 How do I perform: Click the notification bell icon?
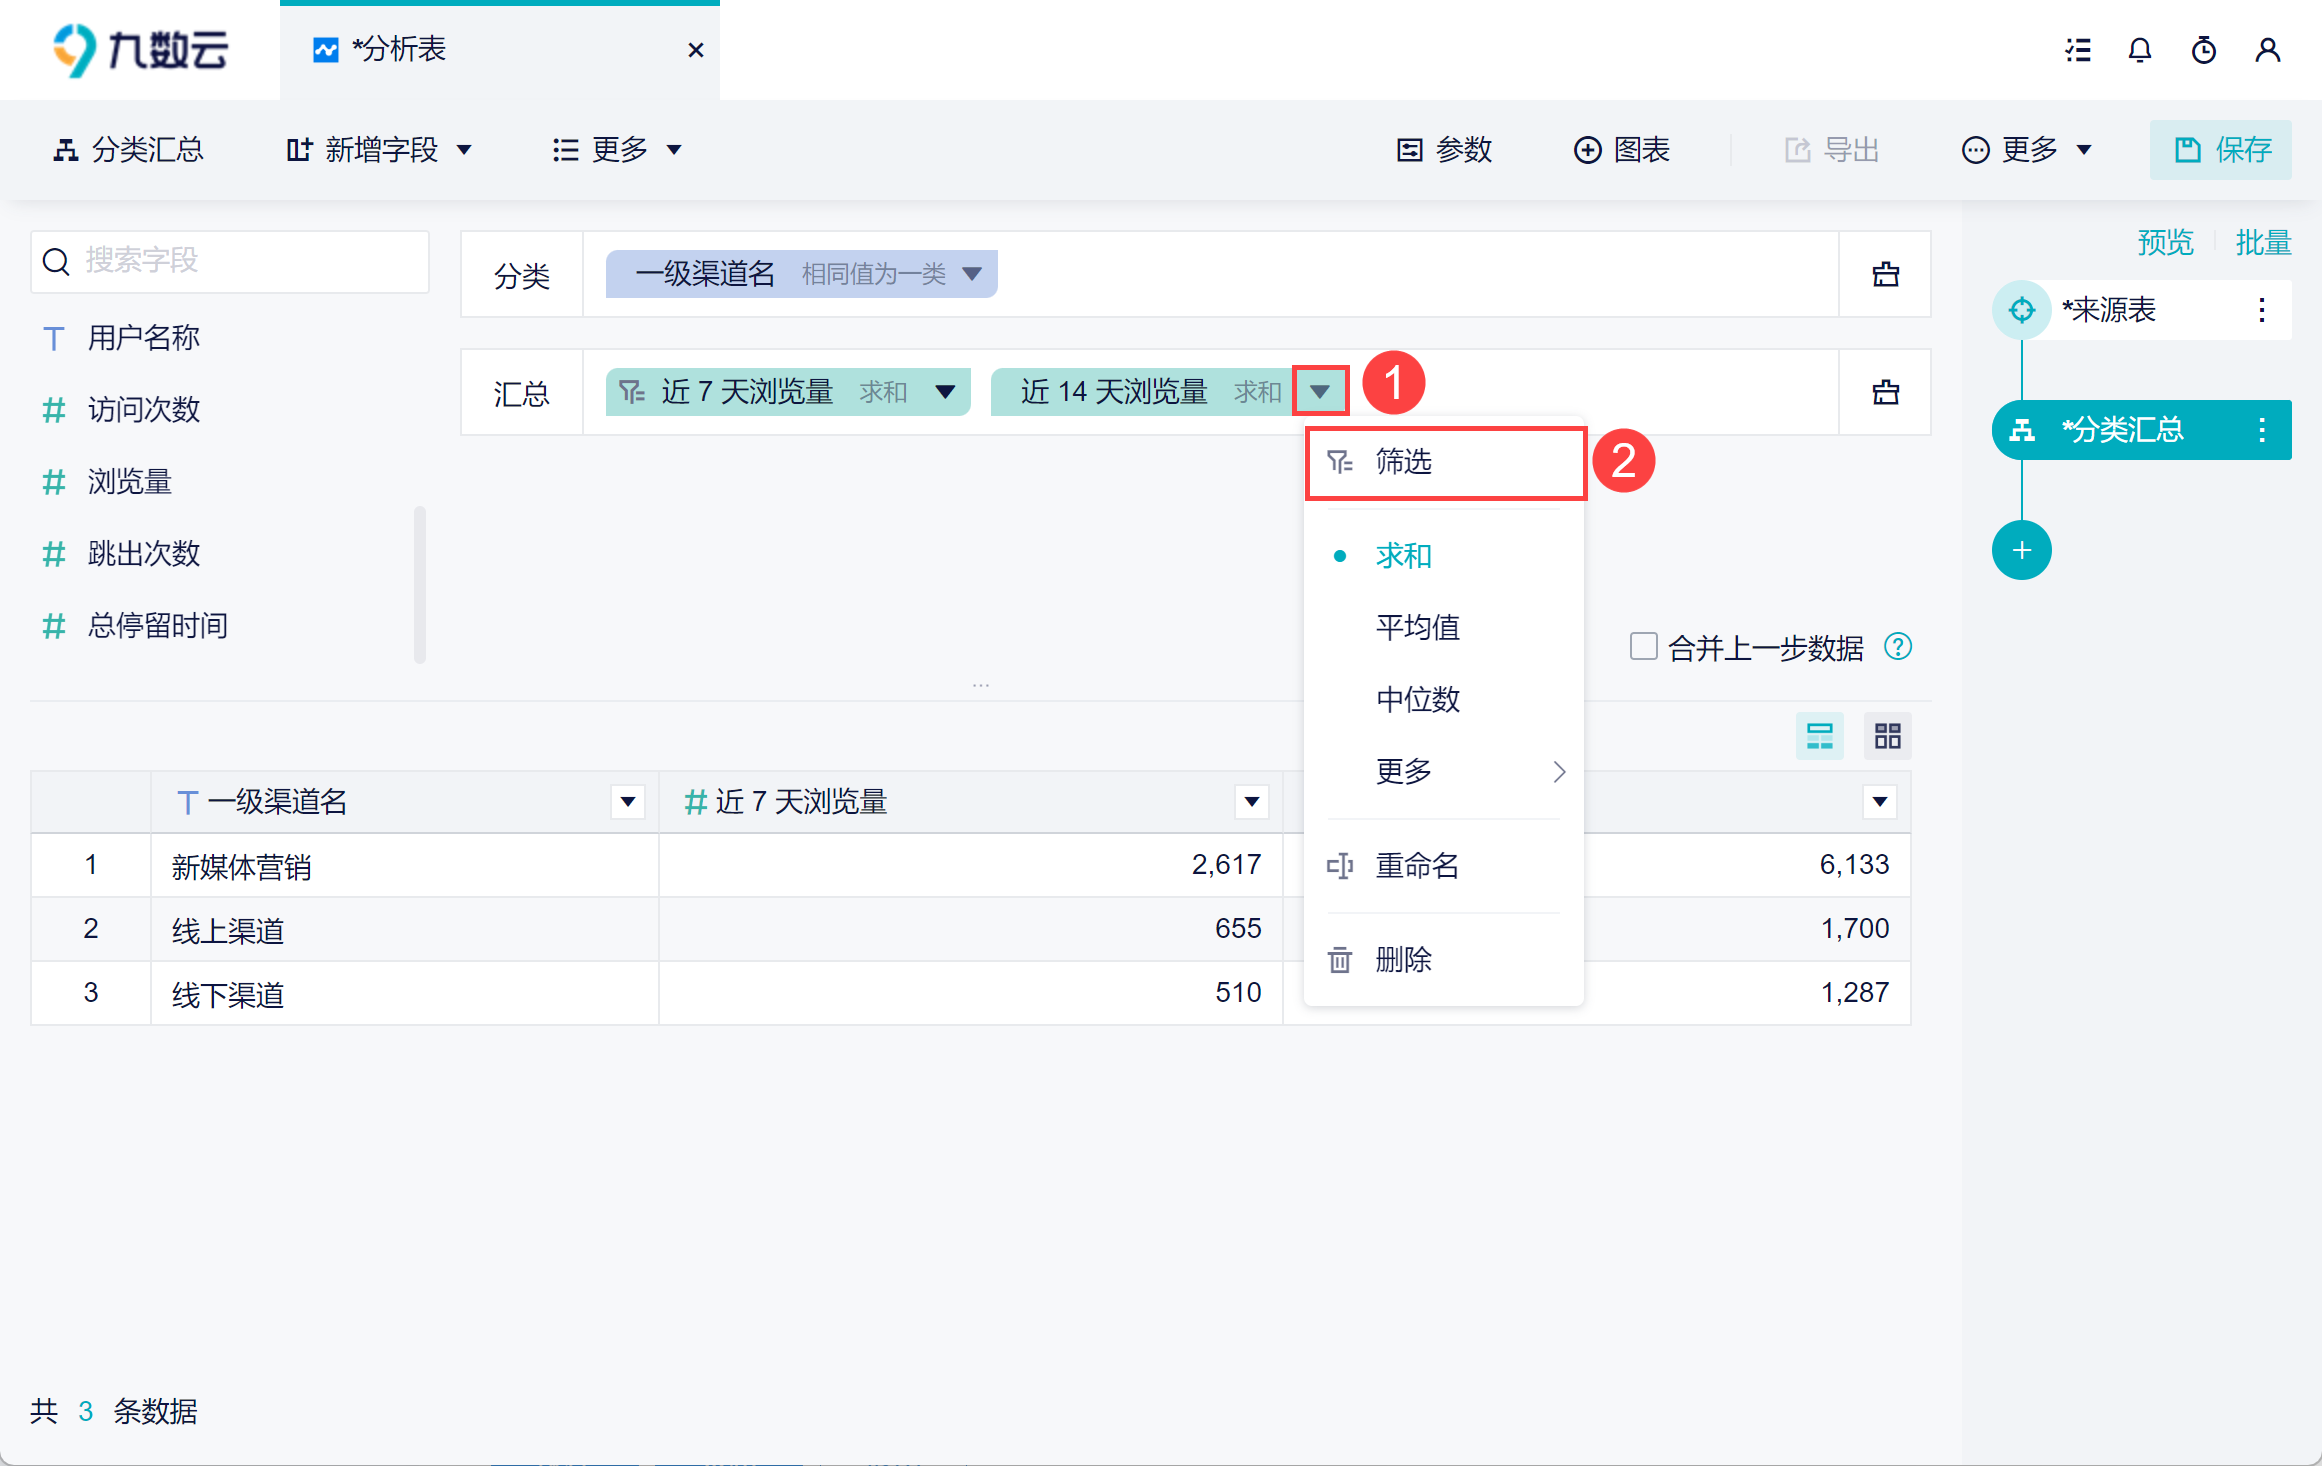tap(2139, 50)
